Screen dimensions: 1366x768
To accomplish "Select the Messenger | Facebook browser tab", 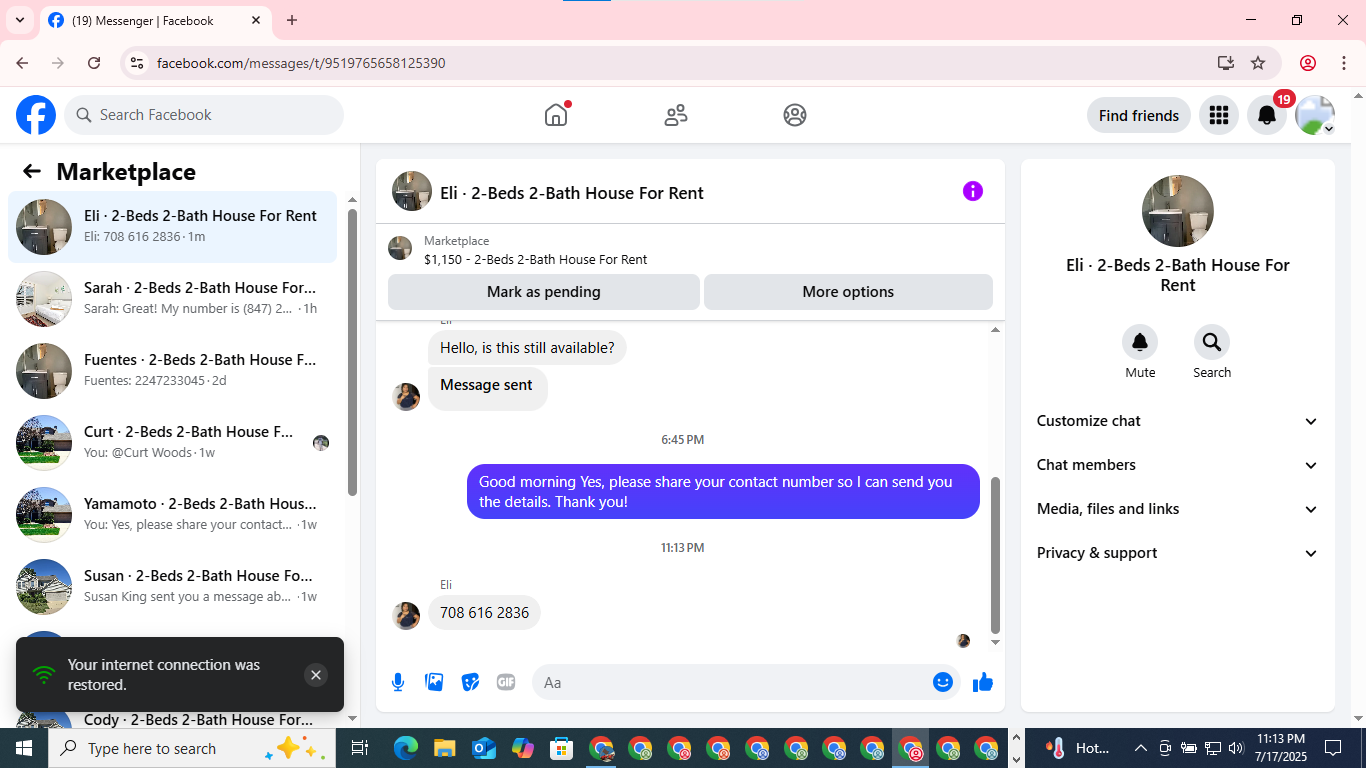I will tap(156, 20).
